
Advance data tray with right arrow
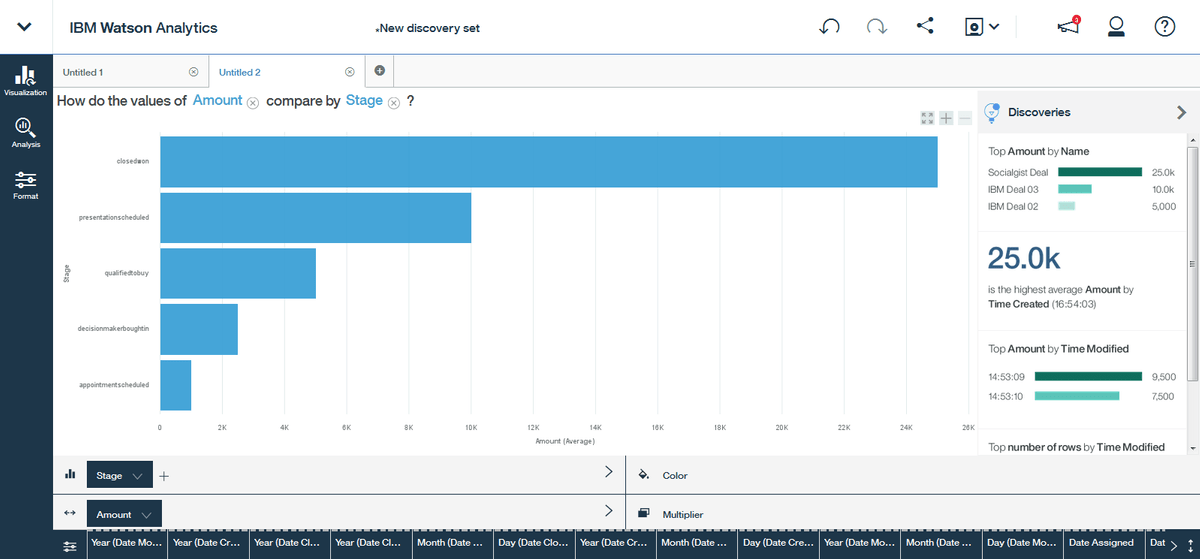click(1174, 546)
